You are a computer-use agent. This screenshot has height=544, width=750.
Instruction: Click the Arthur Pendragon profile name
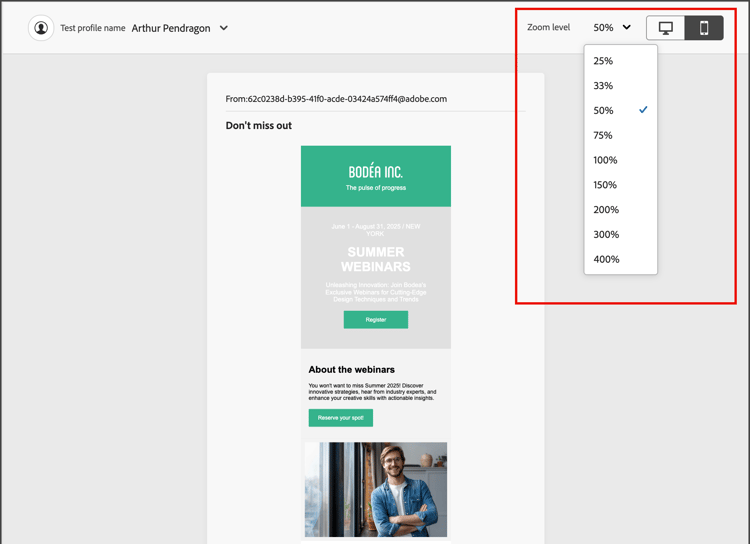click(171, 28)
